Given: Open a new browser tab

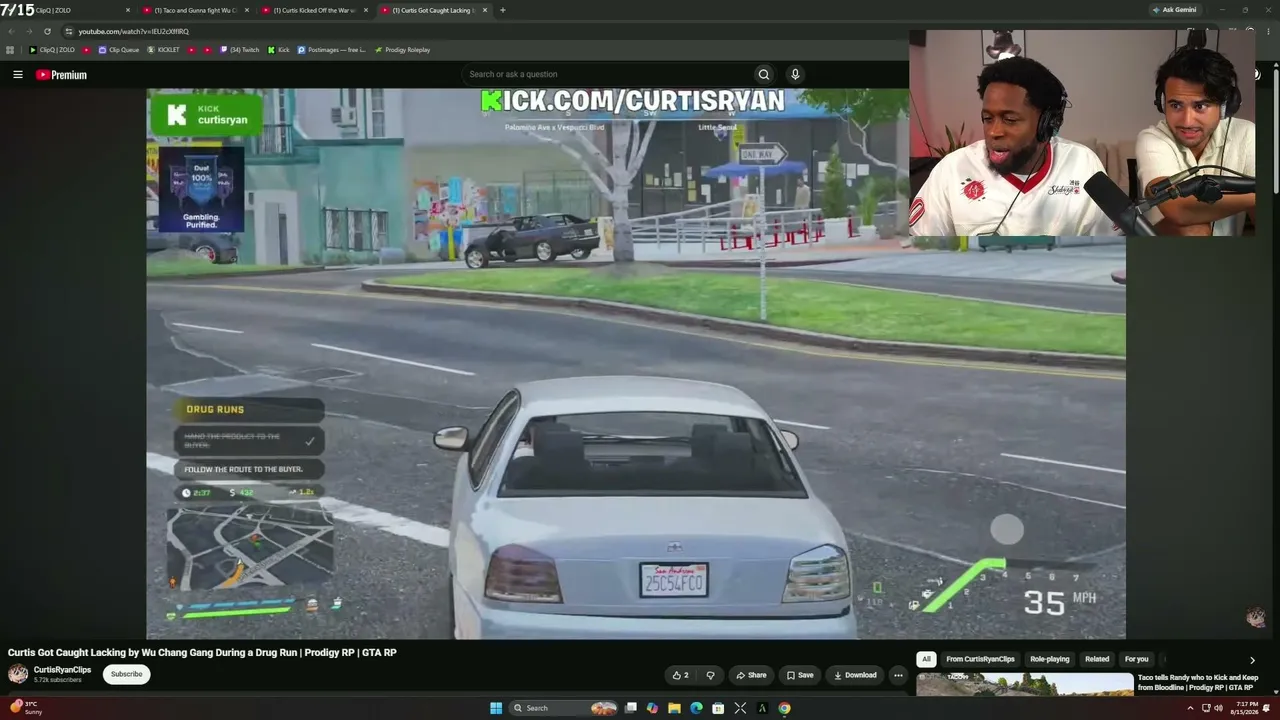Looking at the screenshot, I should coord(502,10).
